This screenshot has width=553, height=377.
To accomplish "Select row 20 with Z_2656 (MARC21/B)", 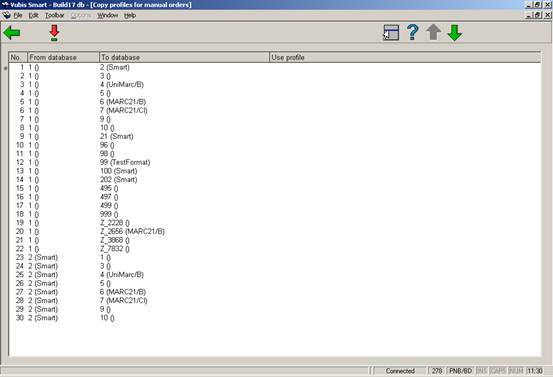I will pyautogui.click(x=275, y=232).
